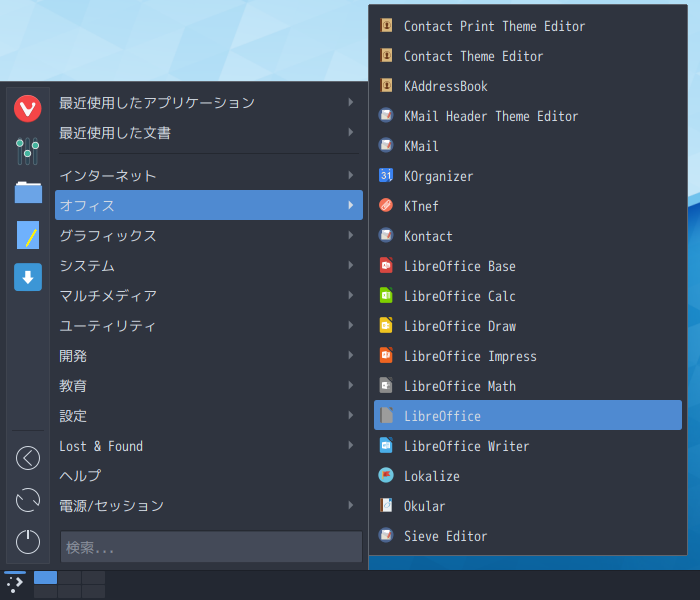
Task: Launch LibreOffice Draw
Action: 528,325
